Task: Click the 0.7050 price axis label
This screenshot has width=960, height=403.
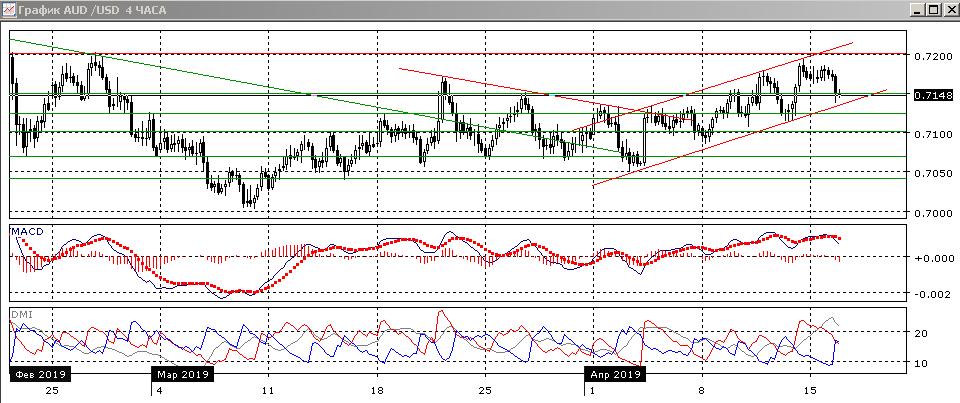Action: [932, 174]
